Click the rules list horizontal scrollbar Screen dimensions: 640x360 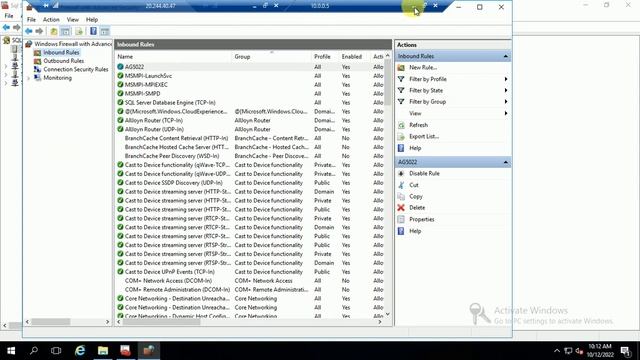pos(162,322)
